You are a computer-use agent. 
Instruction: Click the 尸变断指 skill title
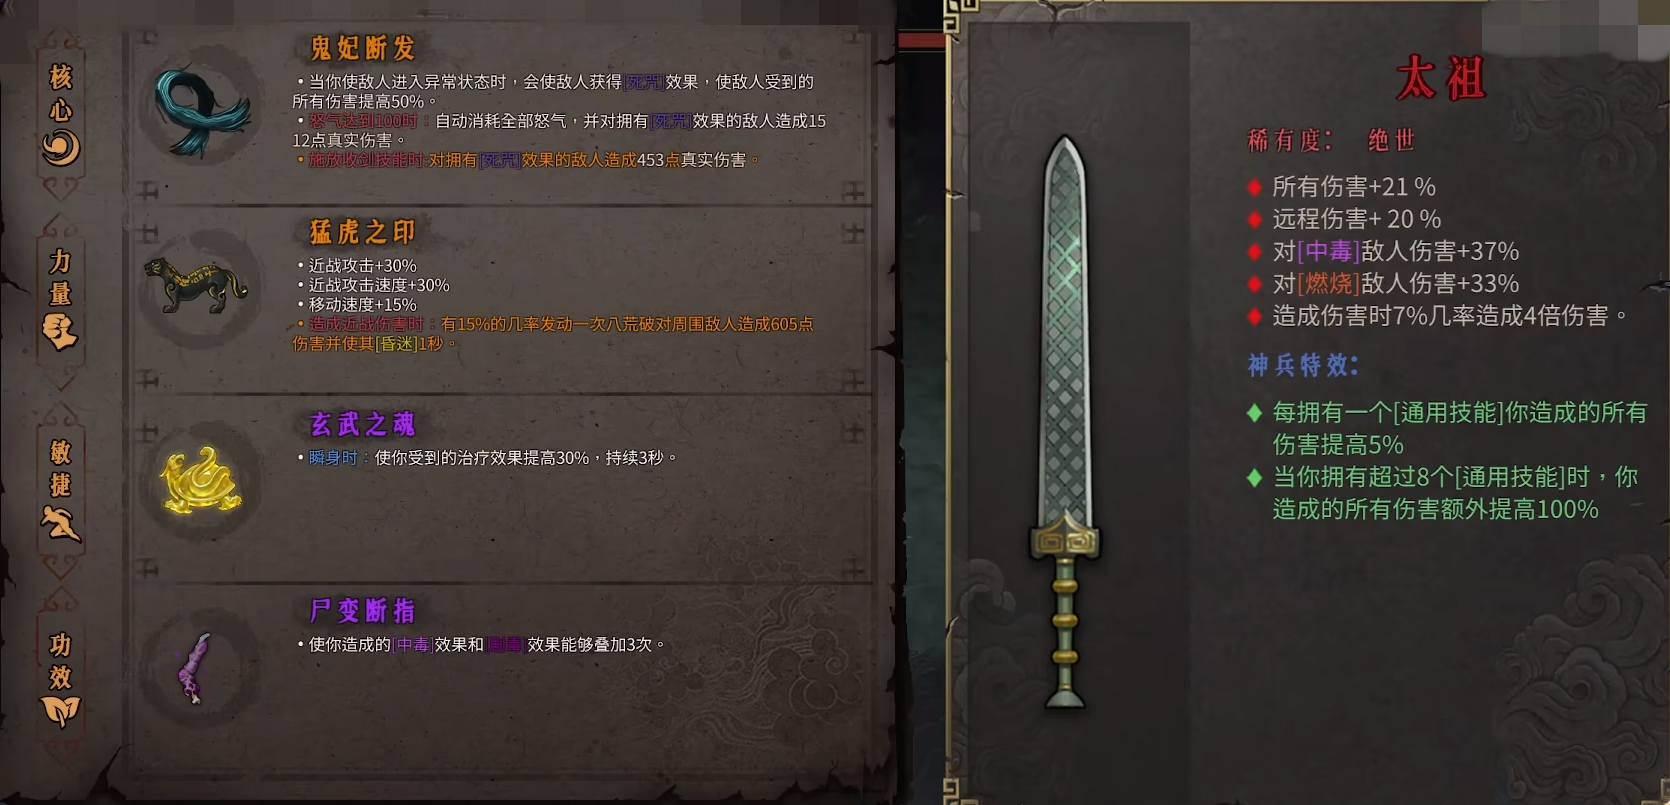tap(362, 610)
